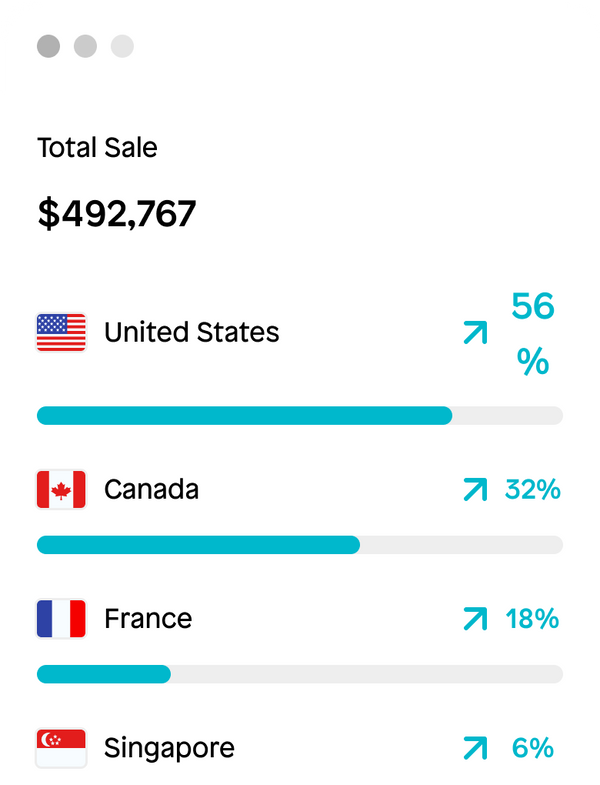Select the Singapore country label

[169, 748]
